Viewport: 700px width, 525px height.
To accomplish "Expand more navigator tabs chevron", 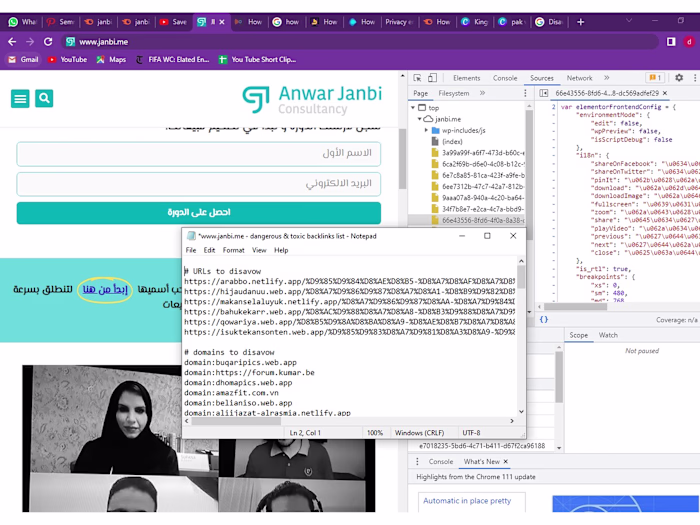I will click(482, 93).
